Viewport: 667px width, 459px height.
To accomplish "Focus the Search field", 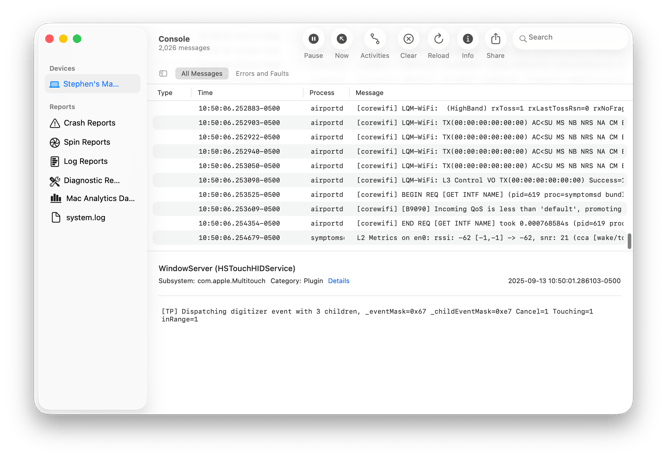I will tap(570, 37).
